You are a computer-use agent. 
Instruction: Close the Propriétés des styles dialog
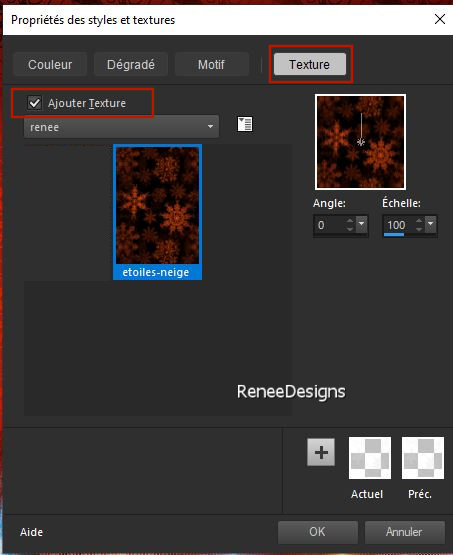440,19
